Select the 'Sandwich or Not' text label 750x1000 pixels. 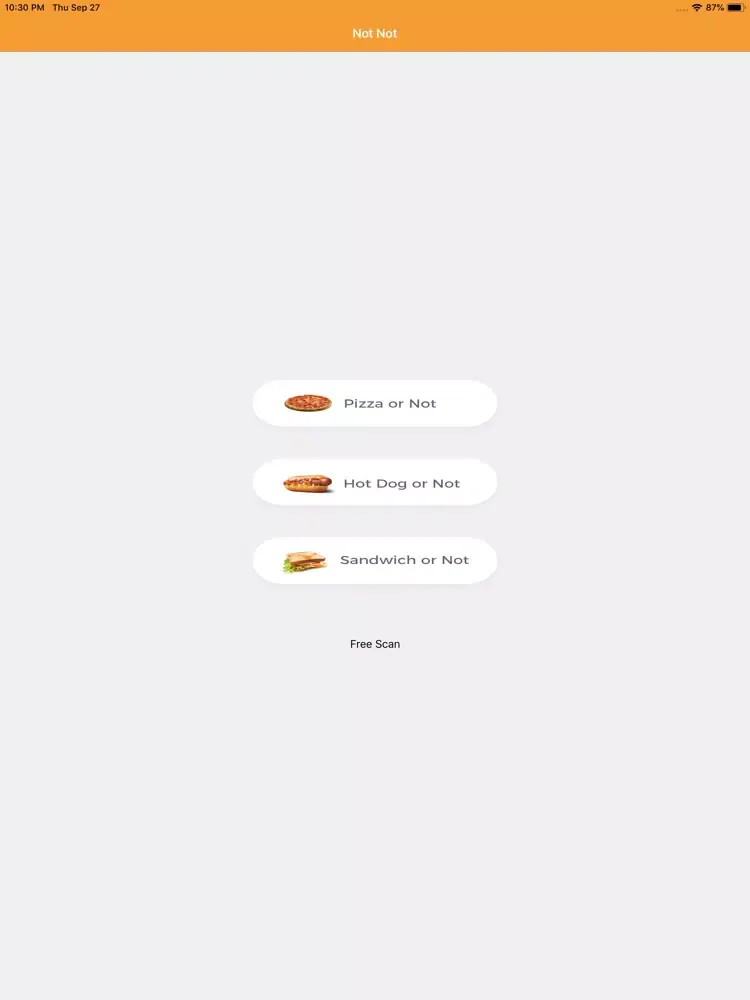pyautogui.click(x=404, y=560)
